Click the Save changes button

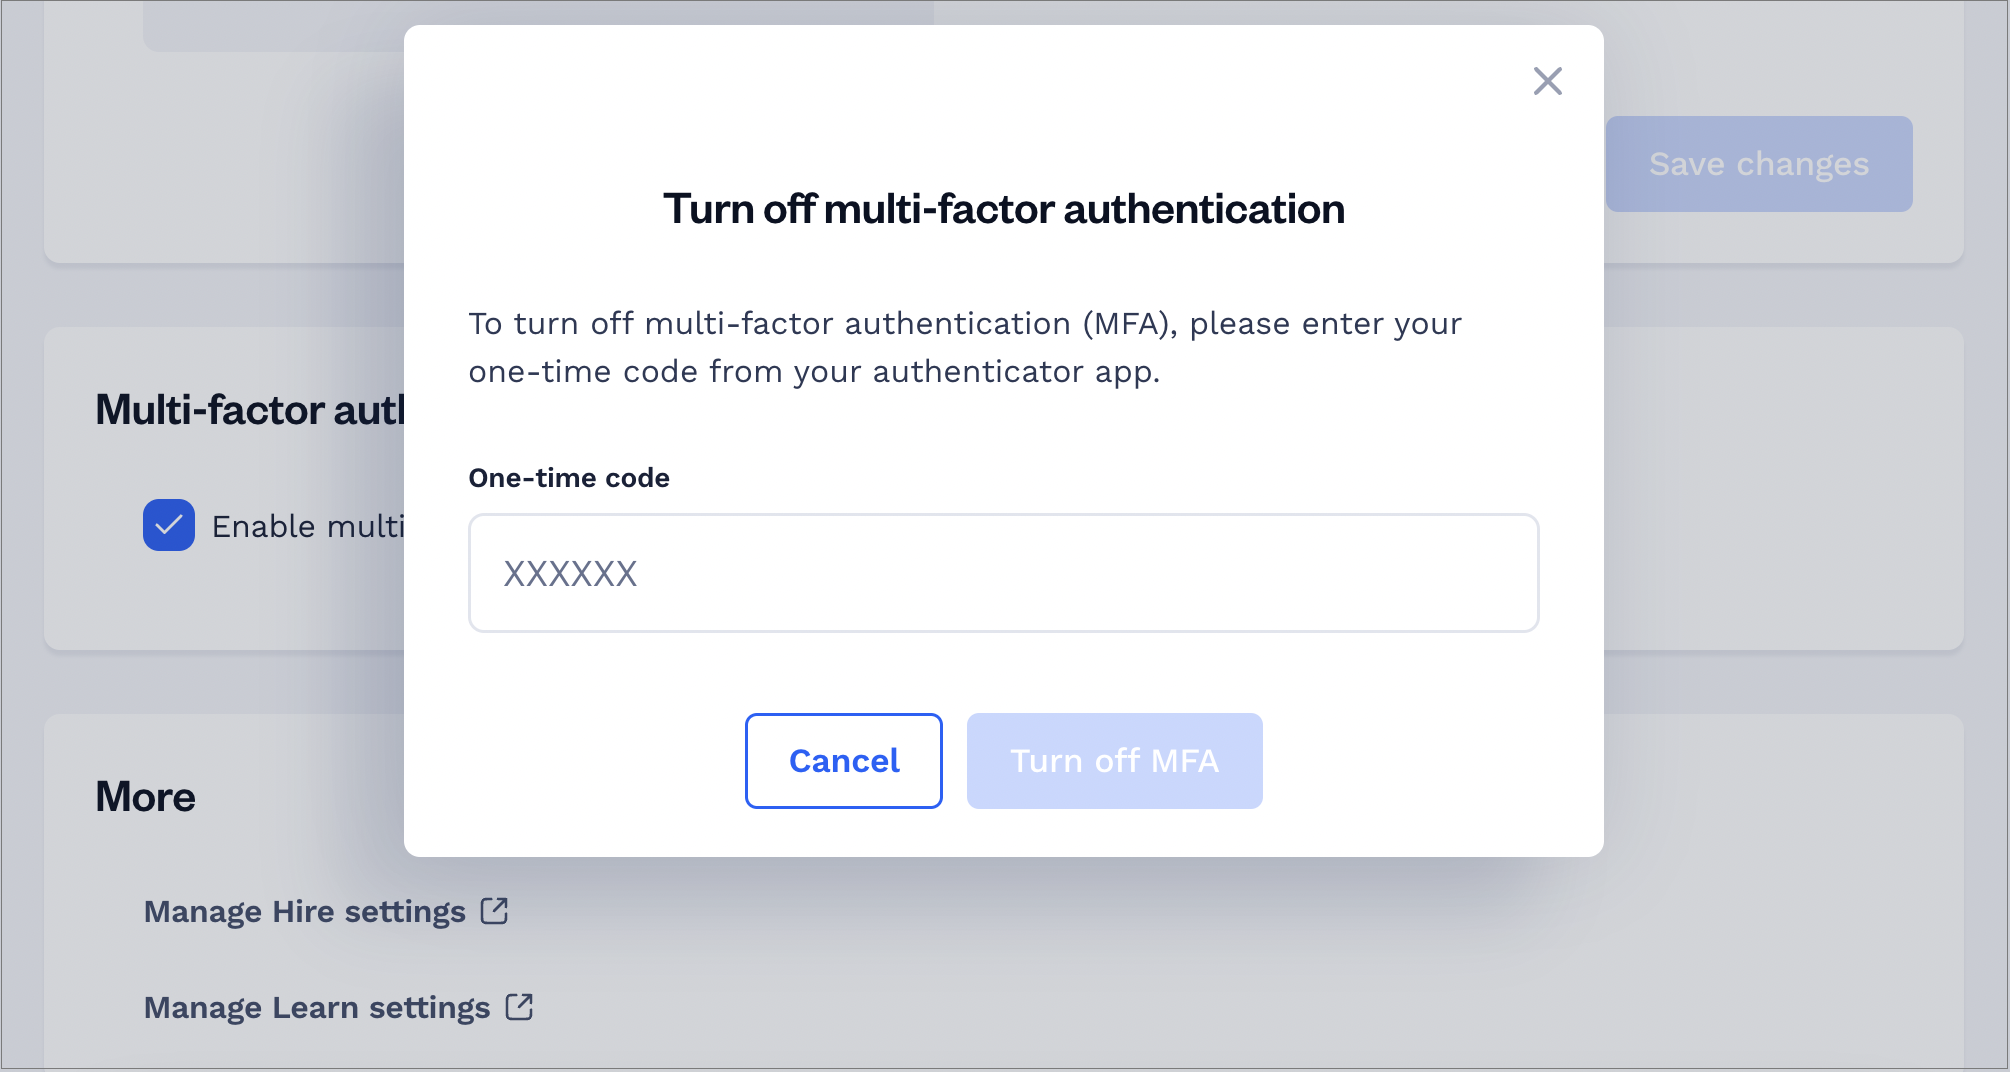(x=1758, y=164)
